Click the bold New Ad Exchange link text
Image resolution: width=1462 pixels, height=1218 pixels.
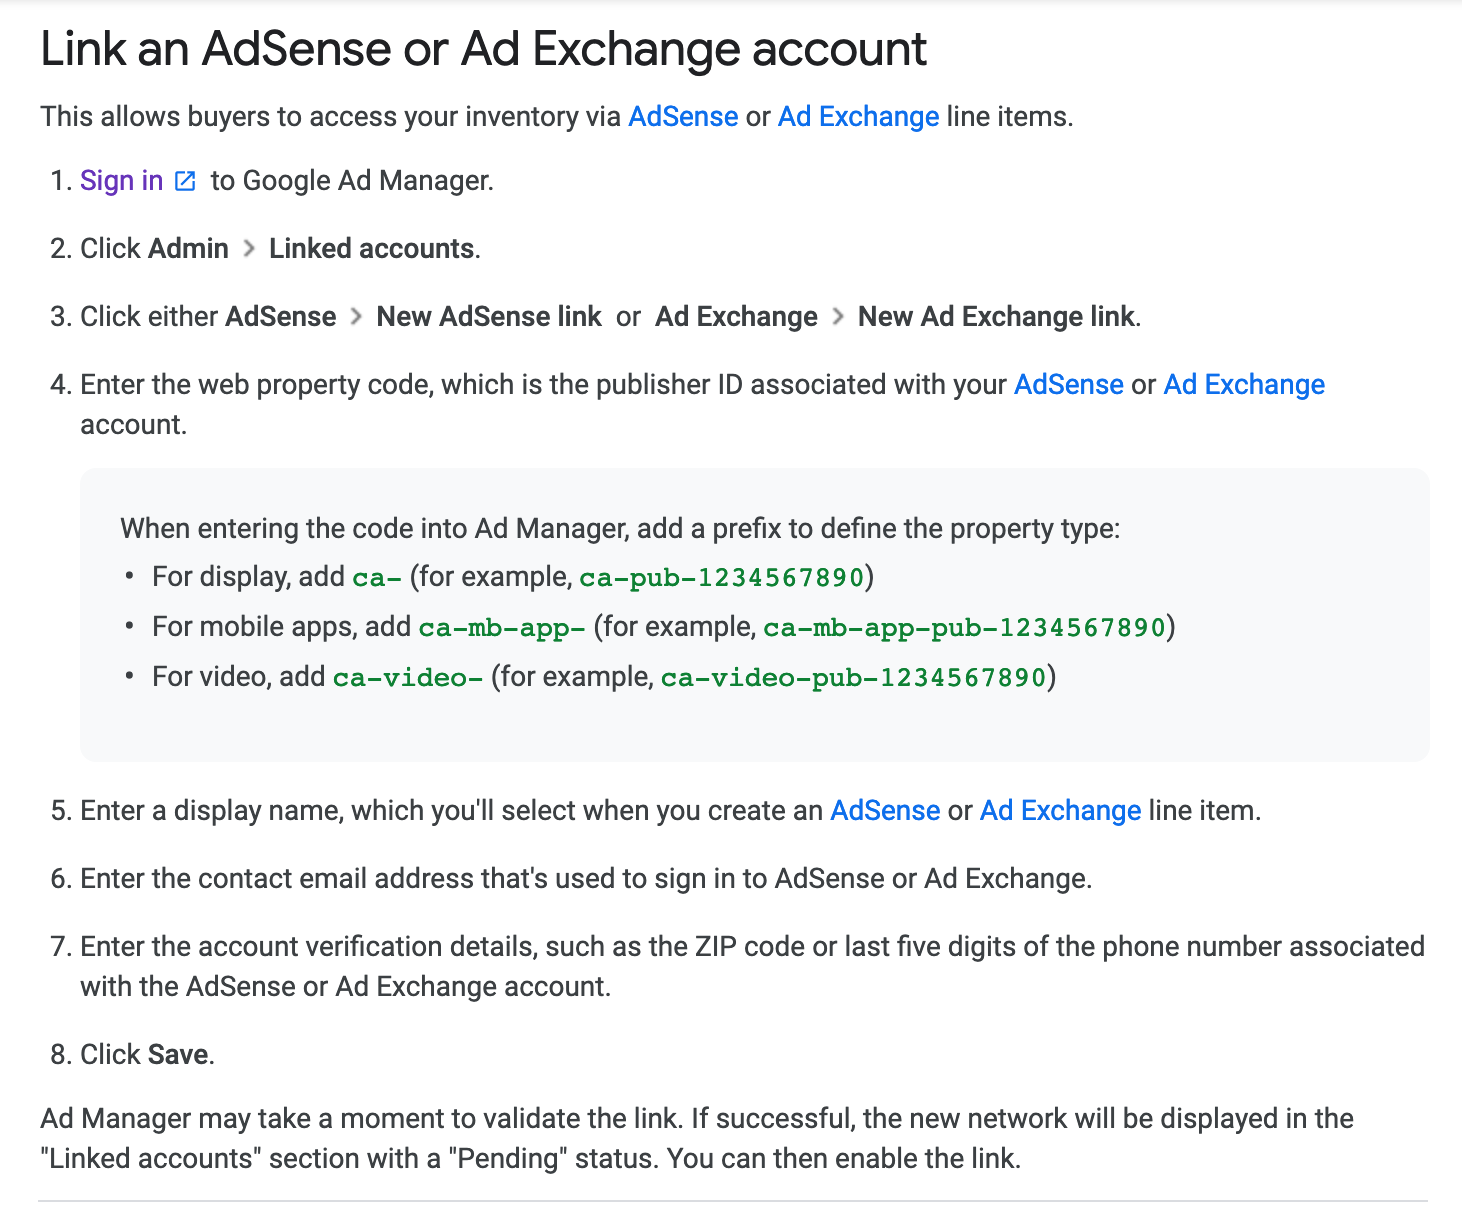coord(996,317)
